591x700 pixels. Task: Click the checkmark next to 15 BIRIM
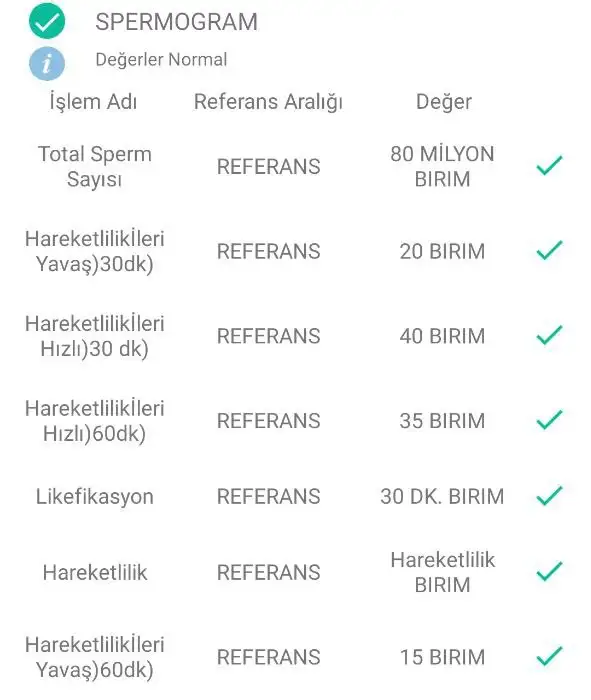549,656
